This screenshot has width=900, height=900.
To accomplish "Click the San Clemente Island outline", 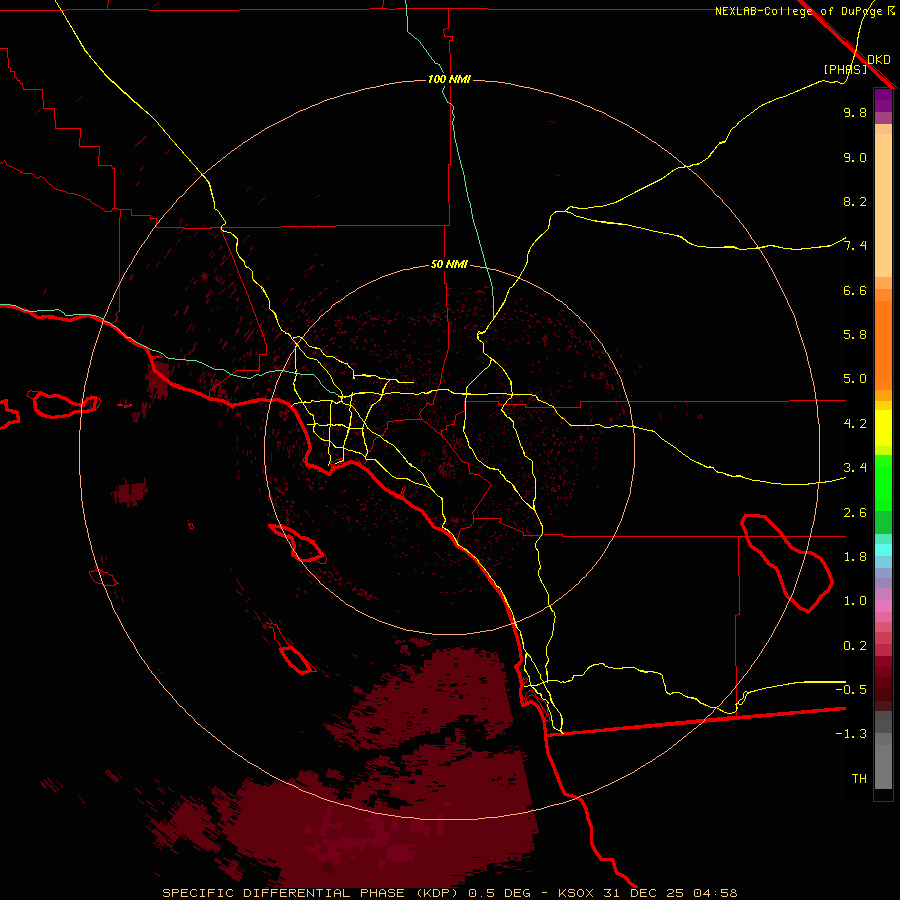I will pos(297,660).
